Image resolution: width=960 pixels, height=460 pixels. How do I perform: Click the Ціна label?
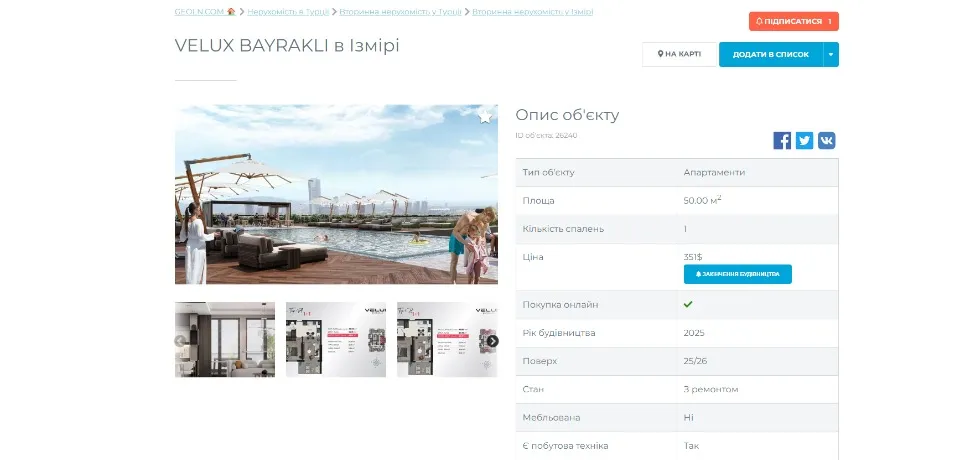point(533,257)
